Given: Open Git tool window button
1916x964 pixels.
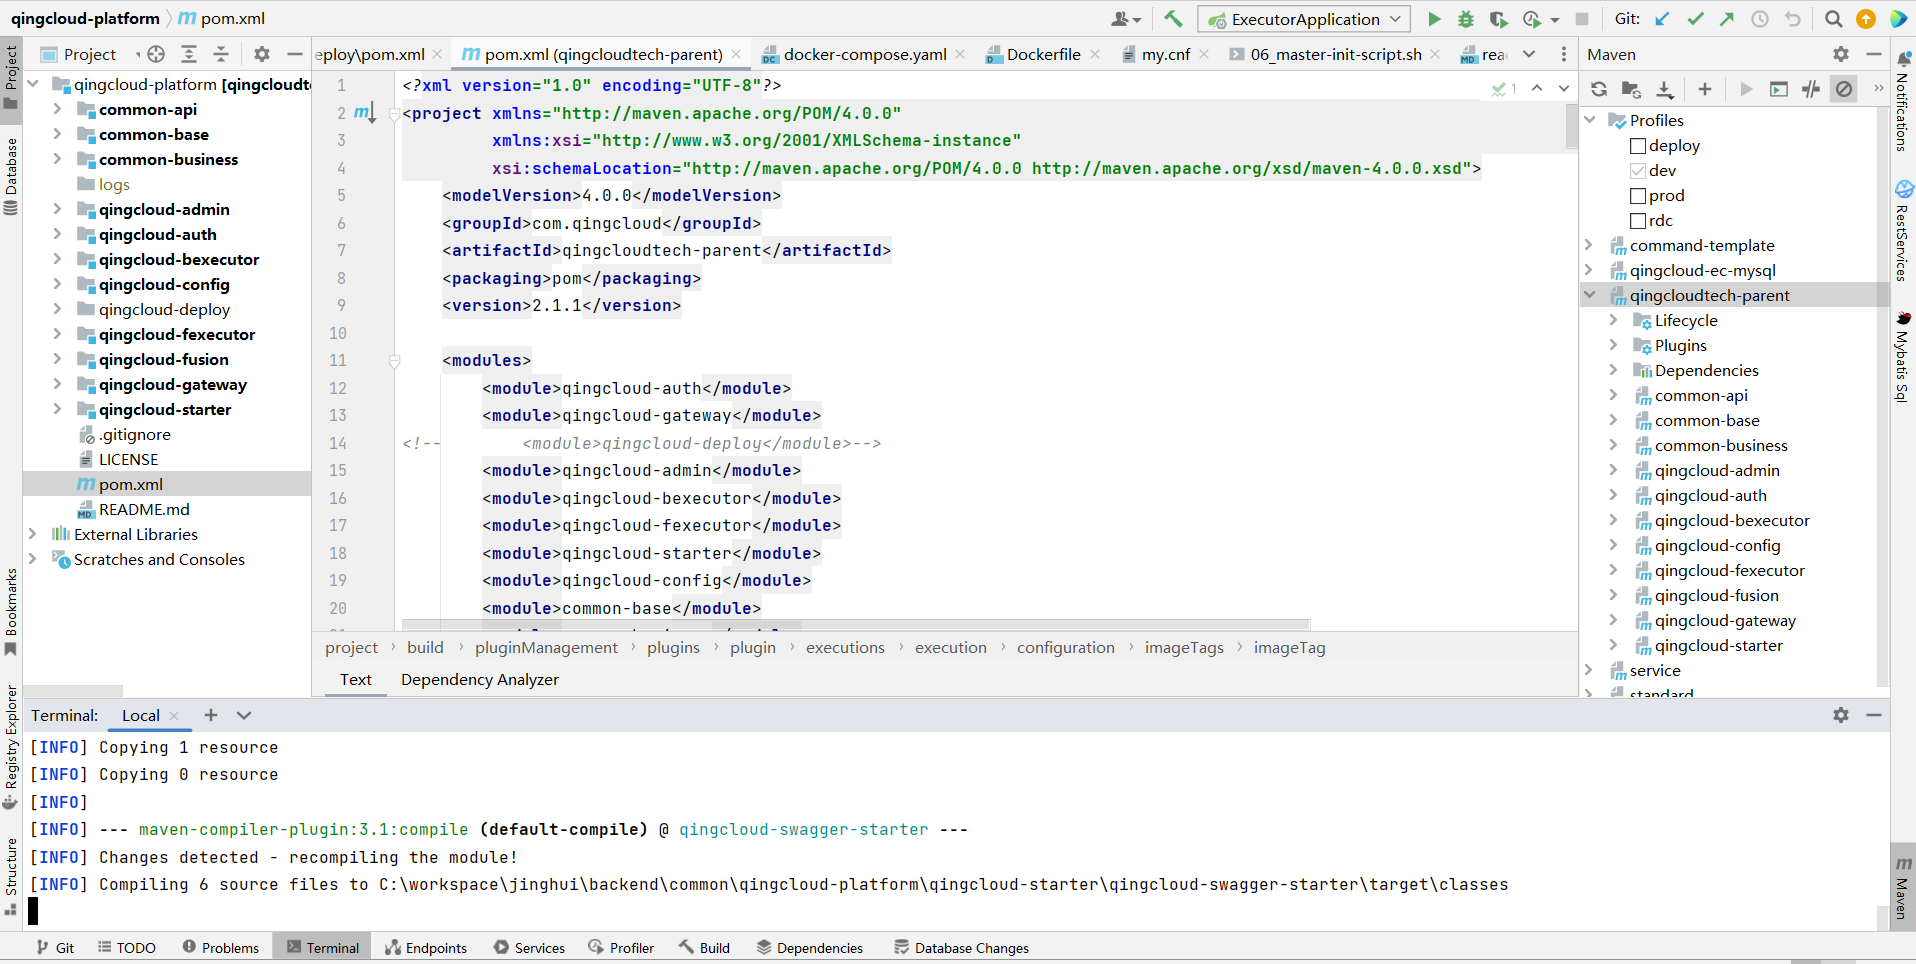Looking at the screenshot, I should pos(55,948).
